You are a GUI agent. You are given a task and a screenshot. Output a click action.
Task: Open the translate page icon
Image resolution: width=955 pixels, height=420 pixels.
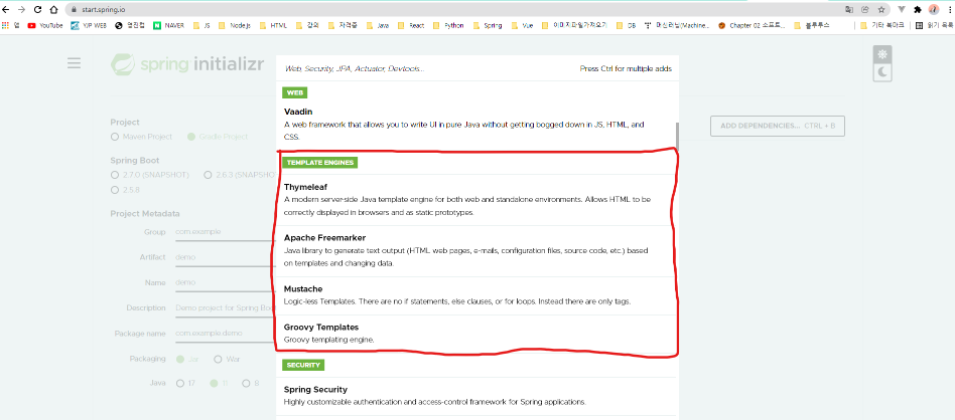point(849,10)
